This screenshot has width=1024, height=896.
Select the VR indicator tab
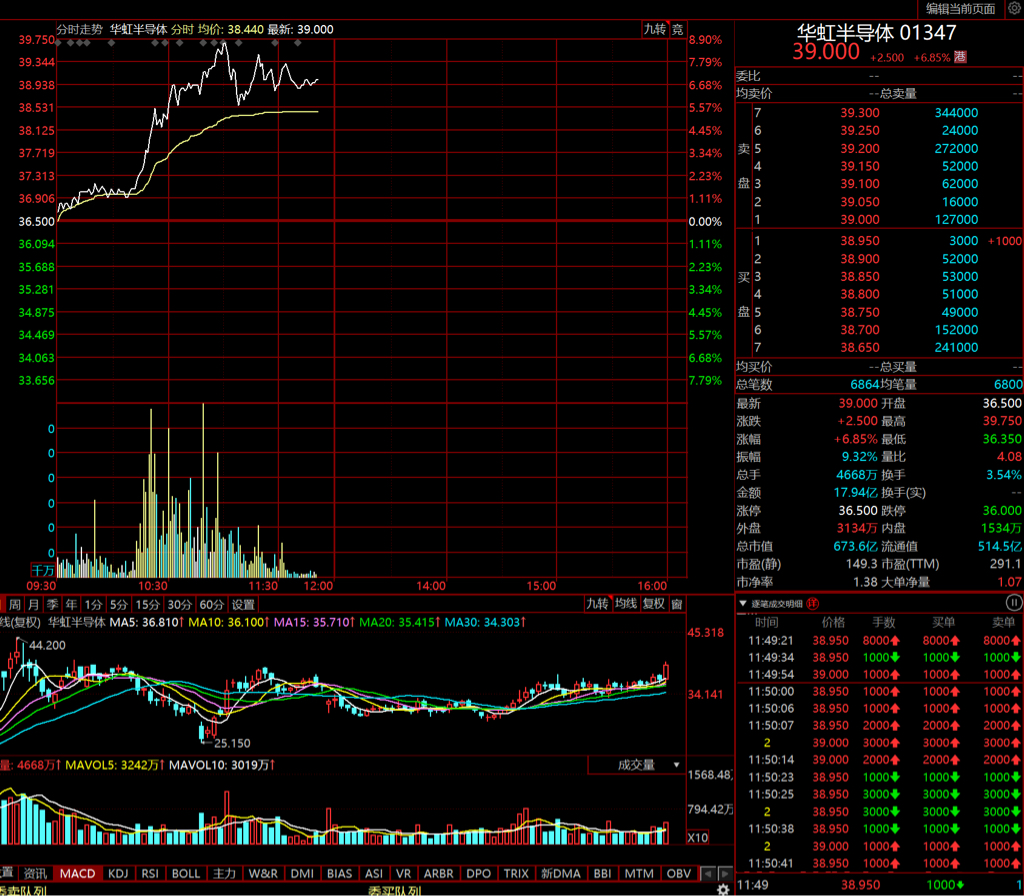pos(404,873)
